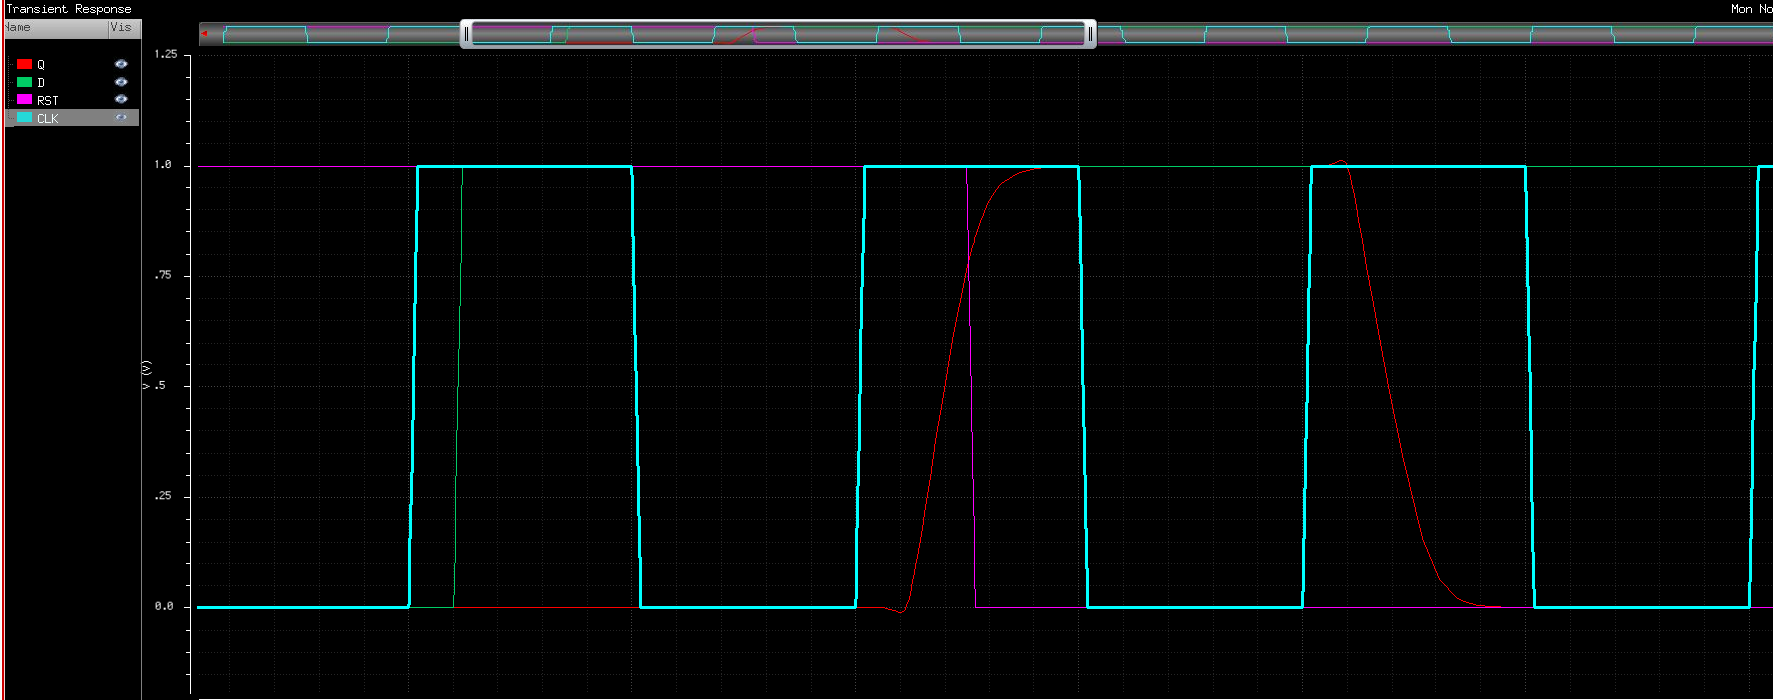The image size is (1773, 700).
Task: Toggle the CLK trace eye icon
Action: pos(121,118)
